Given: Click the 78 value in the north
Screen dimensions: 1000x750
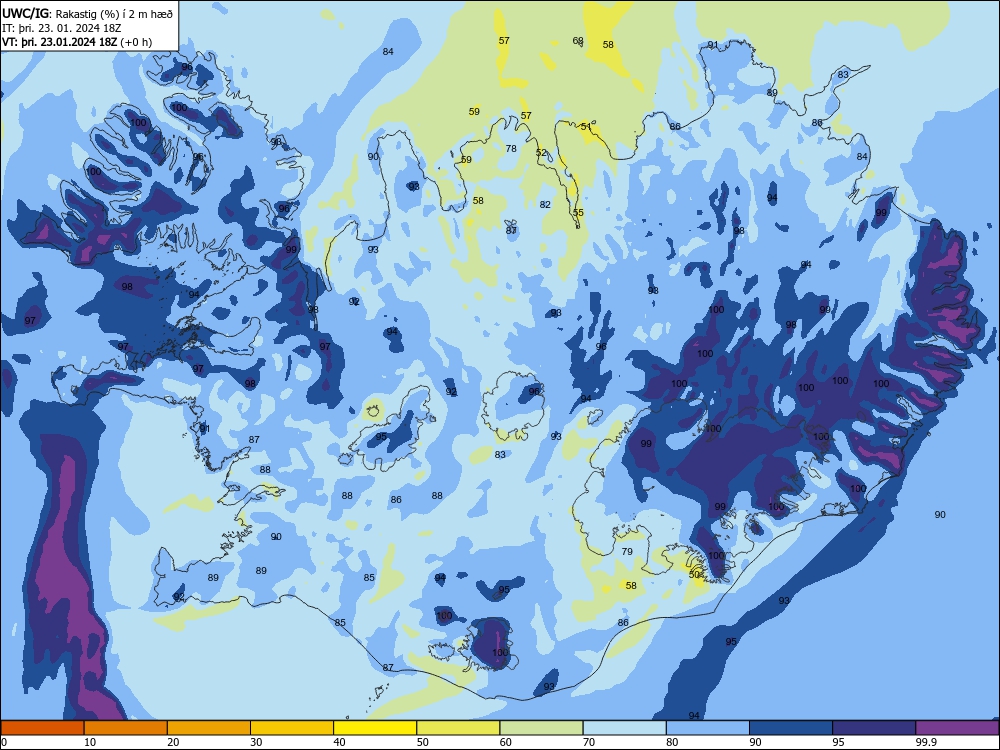Looking at the screenshot, I should tap(511, 149).
